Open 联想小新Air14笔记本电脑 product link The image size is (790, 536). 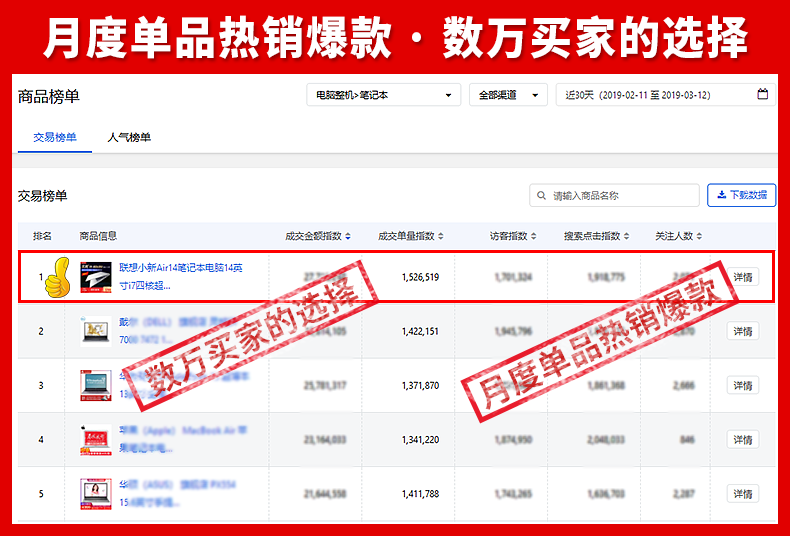pos(181,277)
